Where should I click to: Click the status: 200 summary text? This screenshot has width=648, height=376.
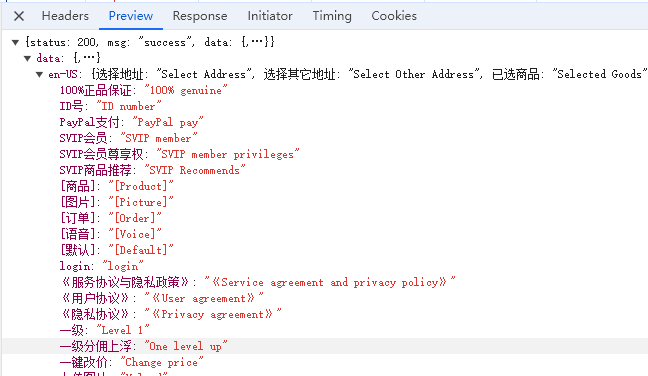coord(63,42)
